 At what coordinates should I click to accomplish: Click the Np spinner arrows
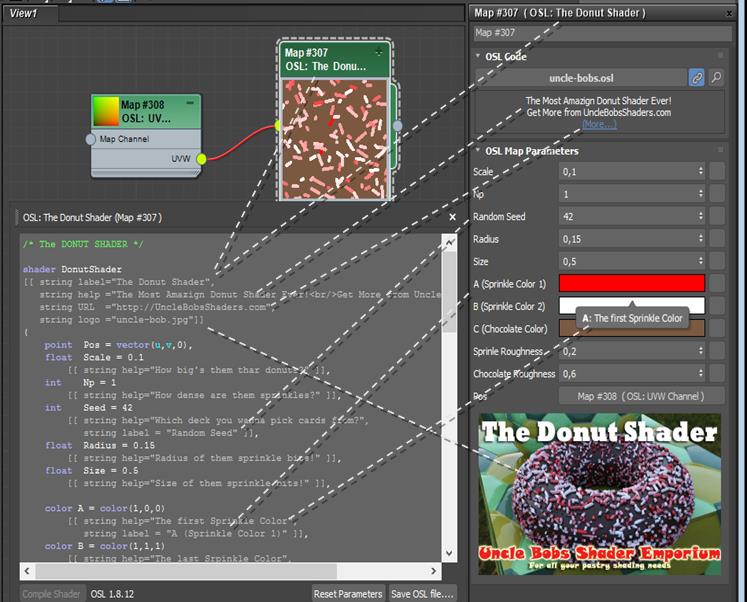[x=700, y=193]
